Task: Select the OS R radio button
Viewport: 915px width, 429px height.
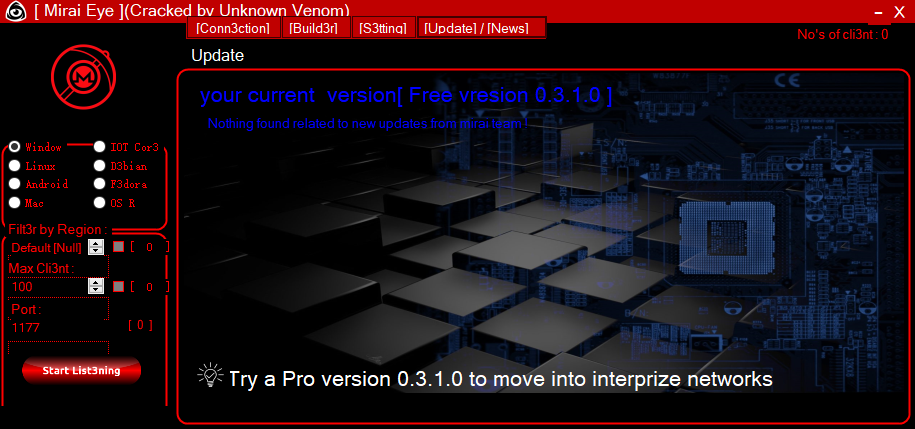Action: click(100, 203)
